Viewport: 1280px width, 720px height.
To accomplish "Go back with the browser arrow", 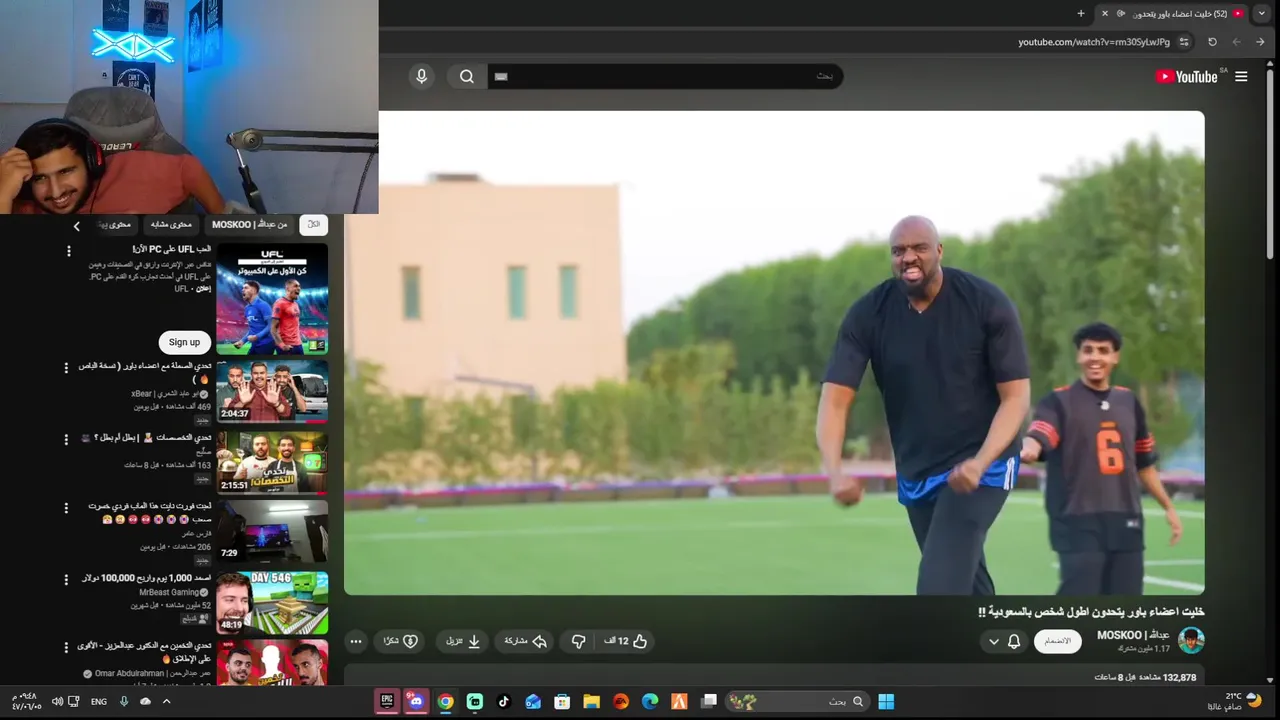I will [x=1260, y=42].
